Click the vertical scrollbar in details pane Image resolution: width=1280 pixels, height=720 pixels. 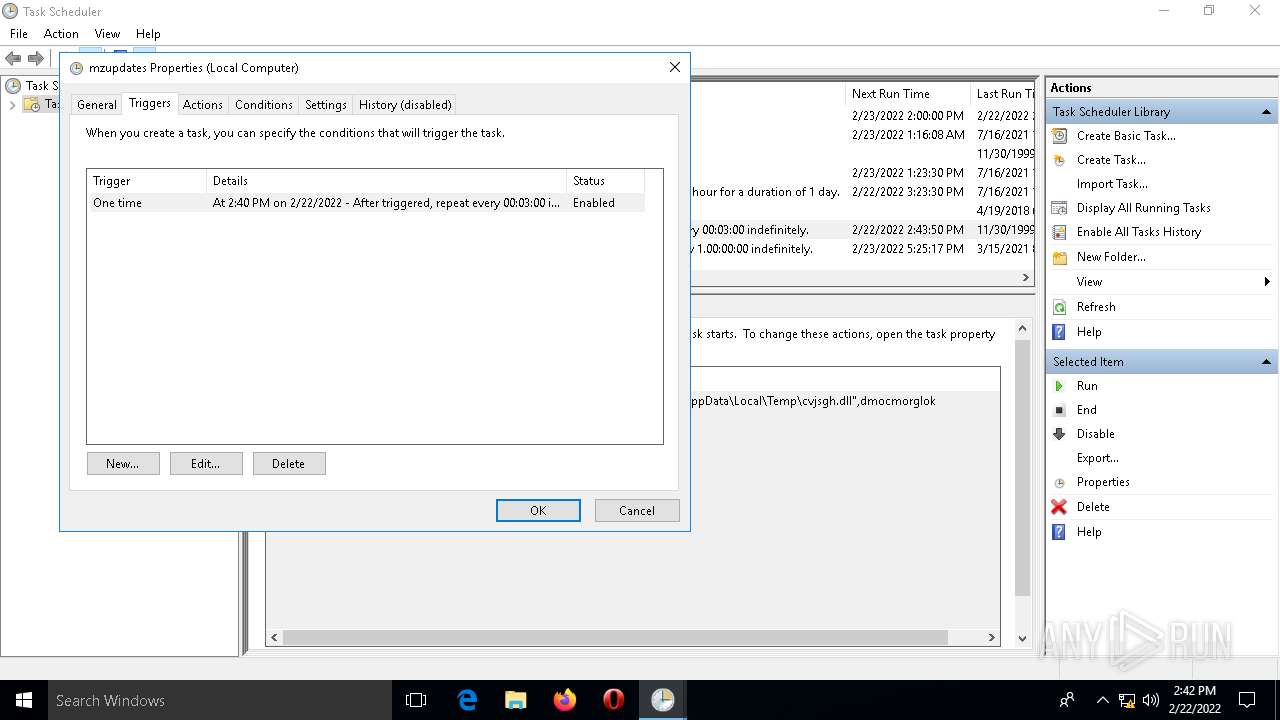point(1022,466)
